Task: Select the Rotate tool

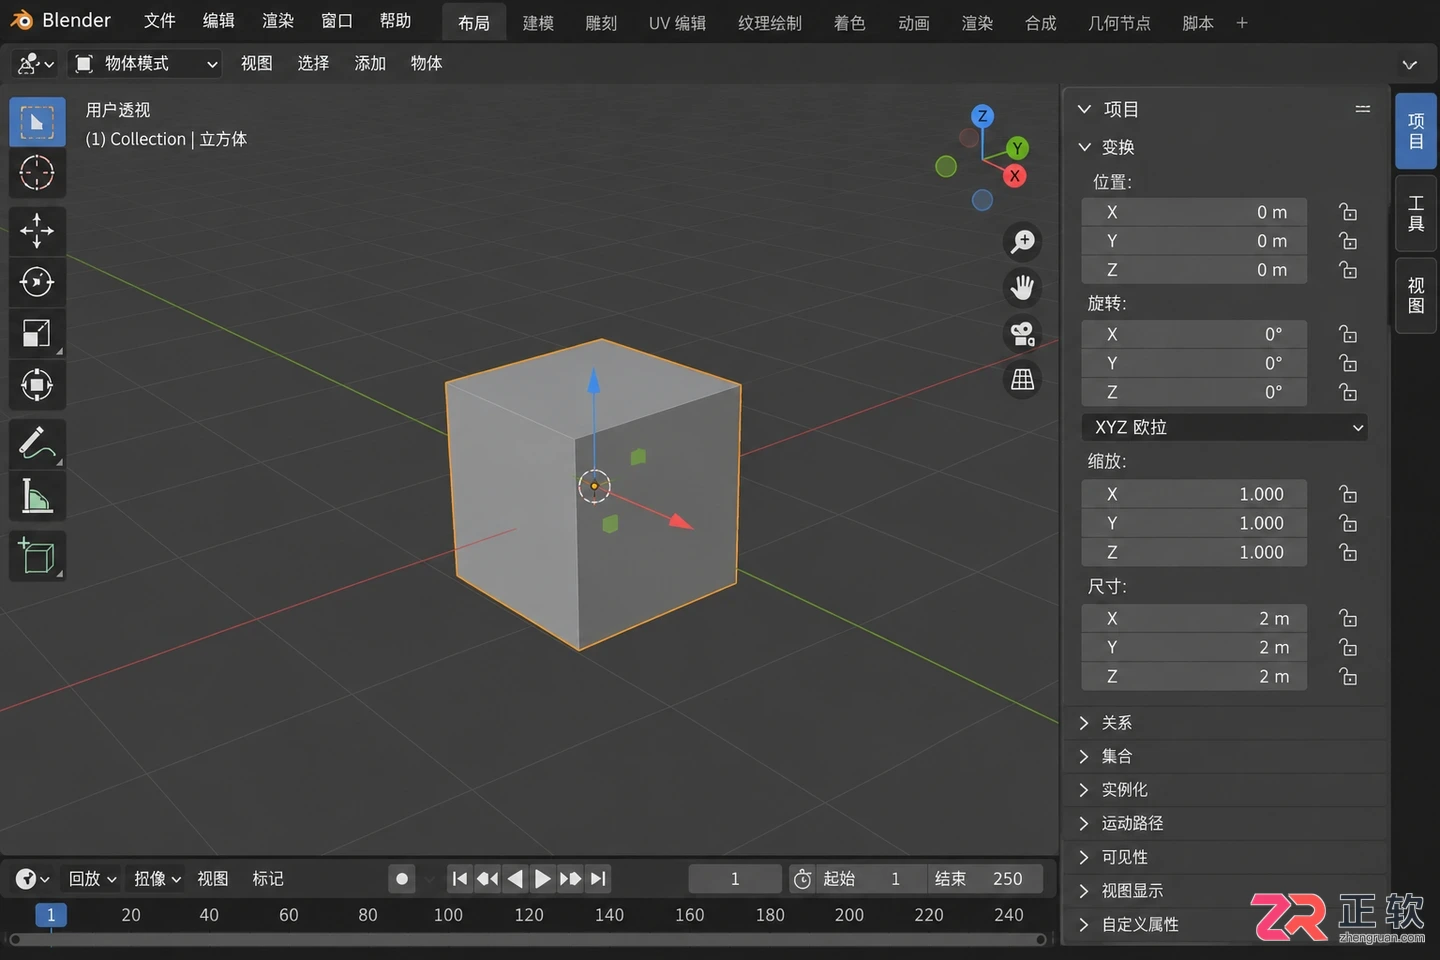Action: click(x=37, y=282)
